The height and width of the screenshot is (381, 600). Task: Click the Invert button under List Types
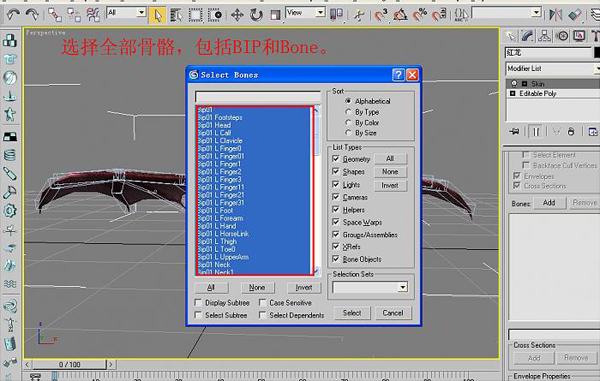[390, 185]
